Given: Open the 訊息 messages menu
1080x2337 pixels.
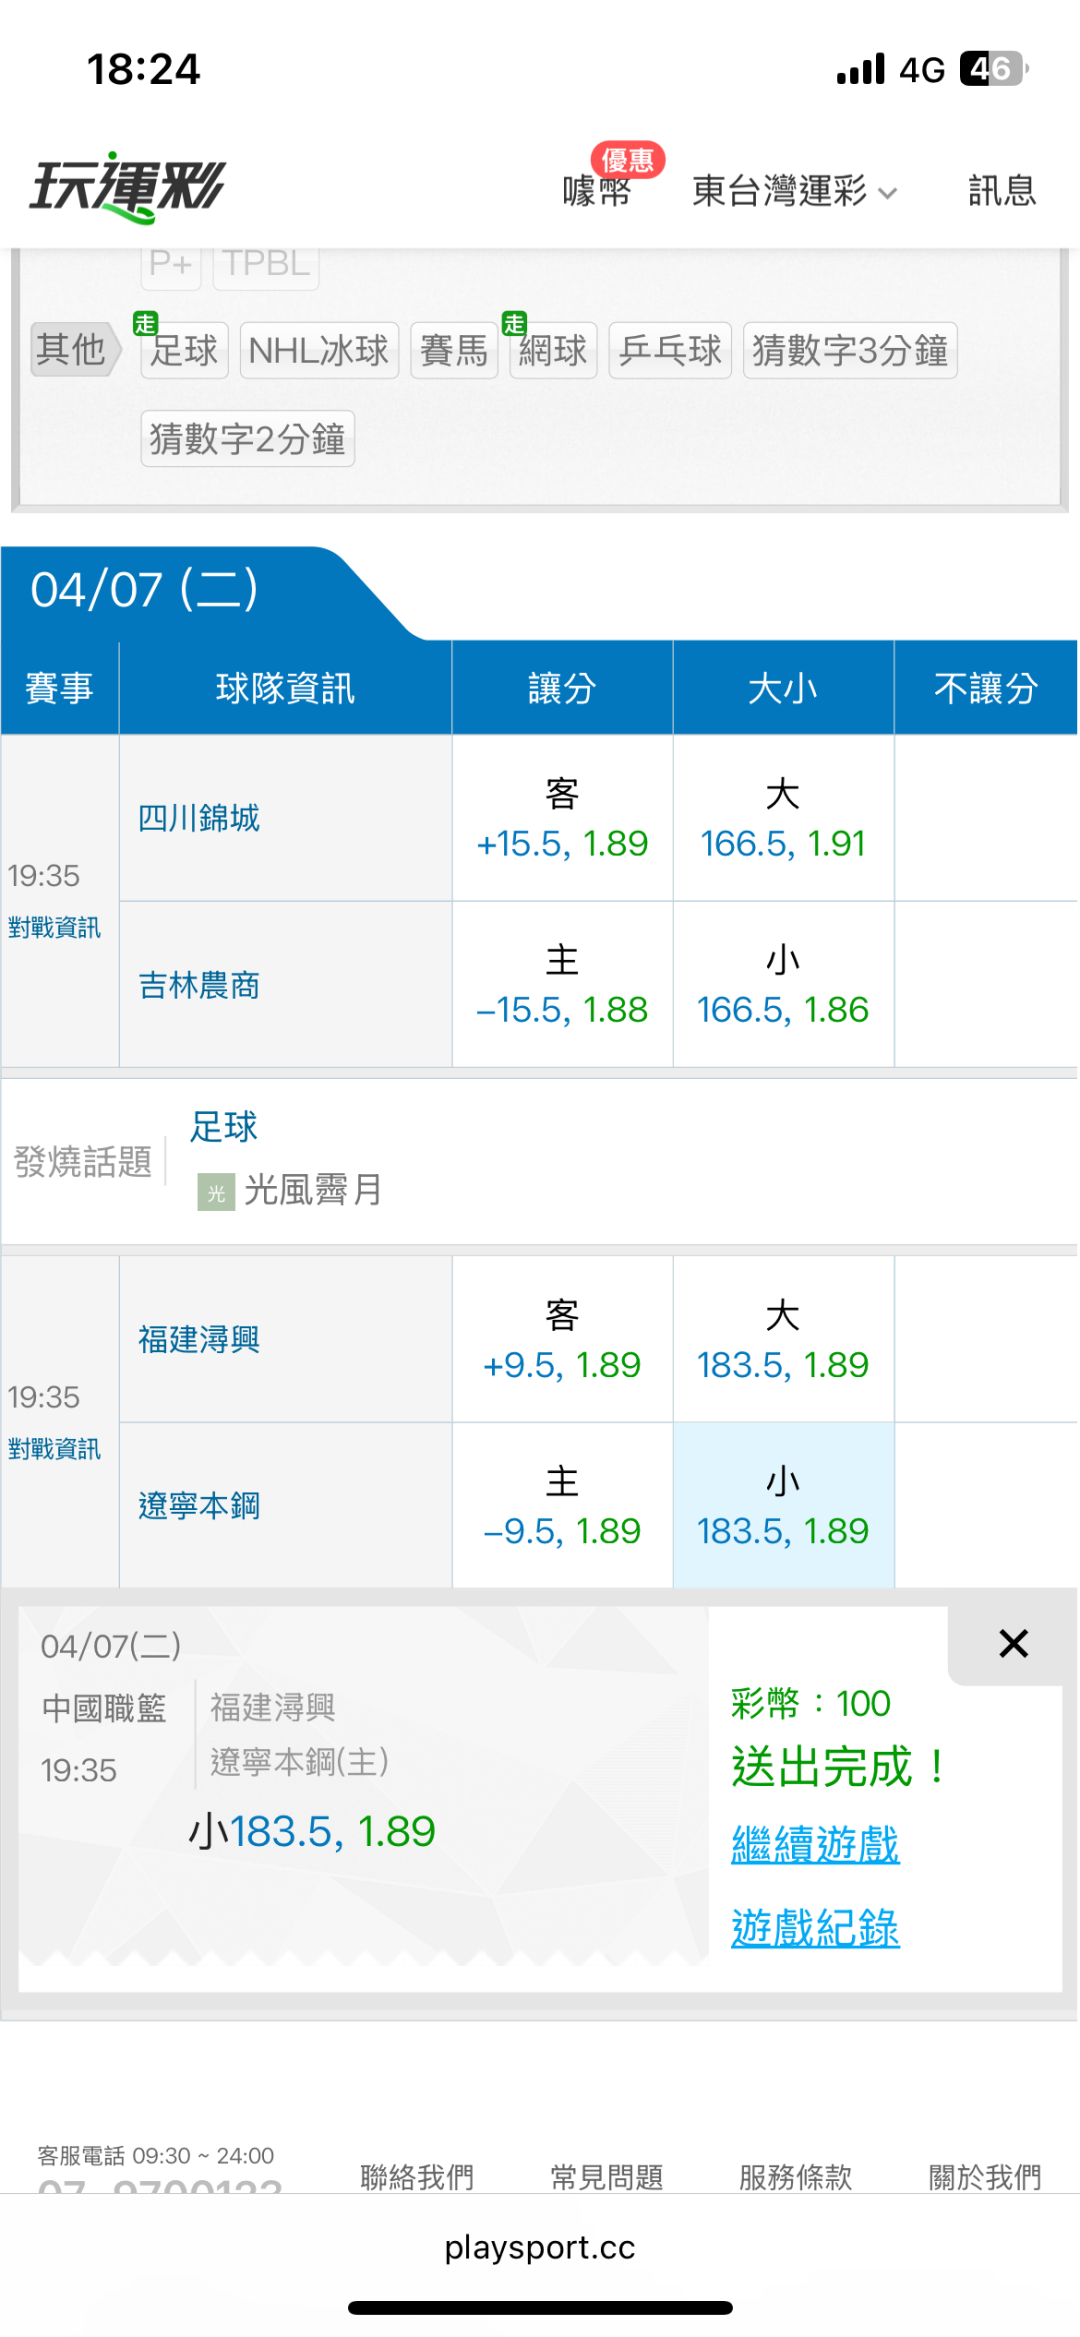Looking at the screenshot, I should pos(1001,190).
